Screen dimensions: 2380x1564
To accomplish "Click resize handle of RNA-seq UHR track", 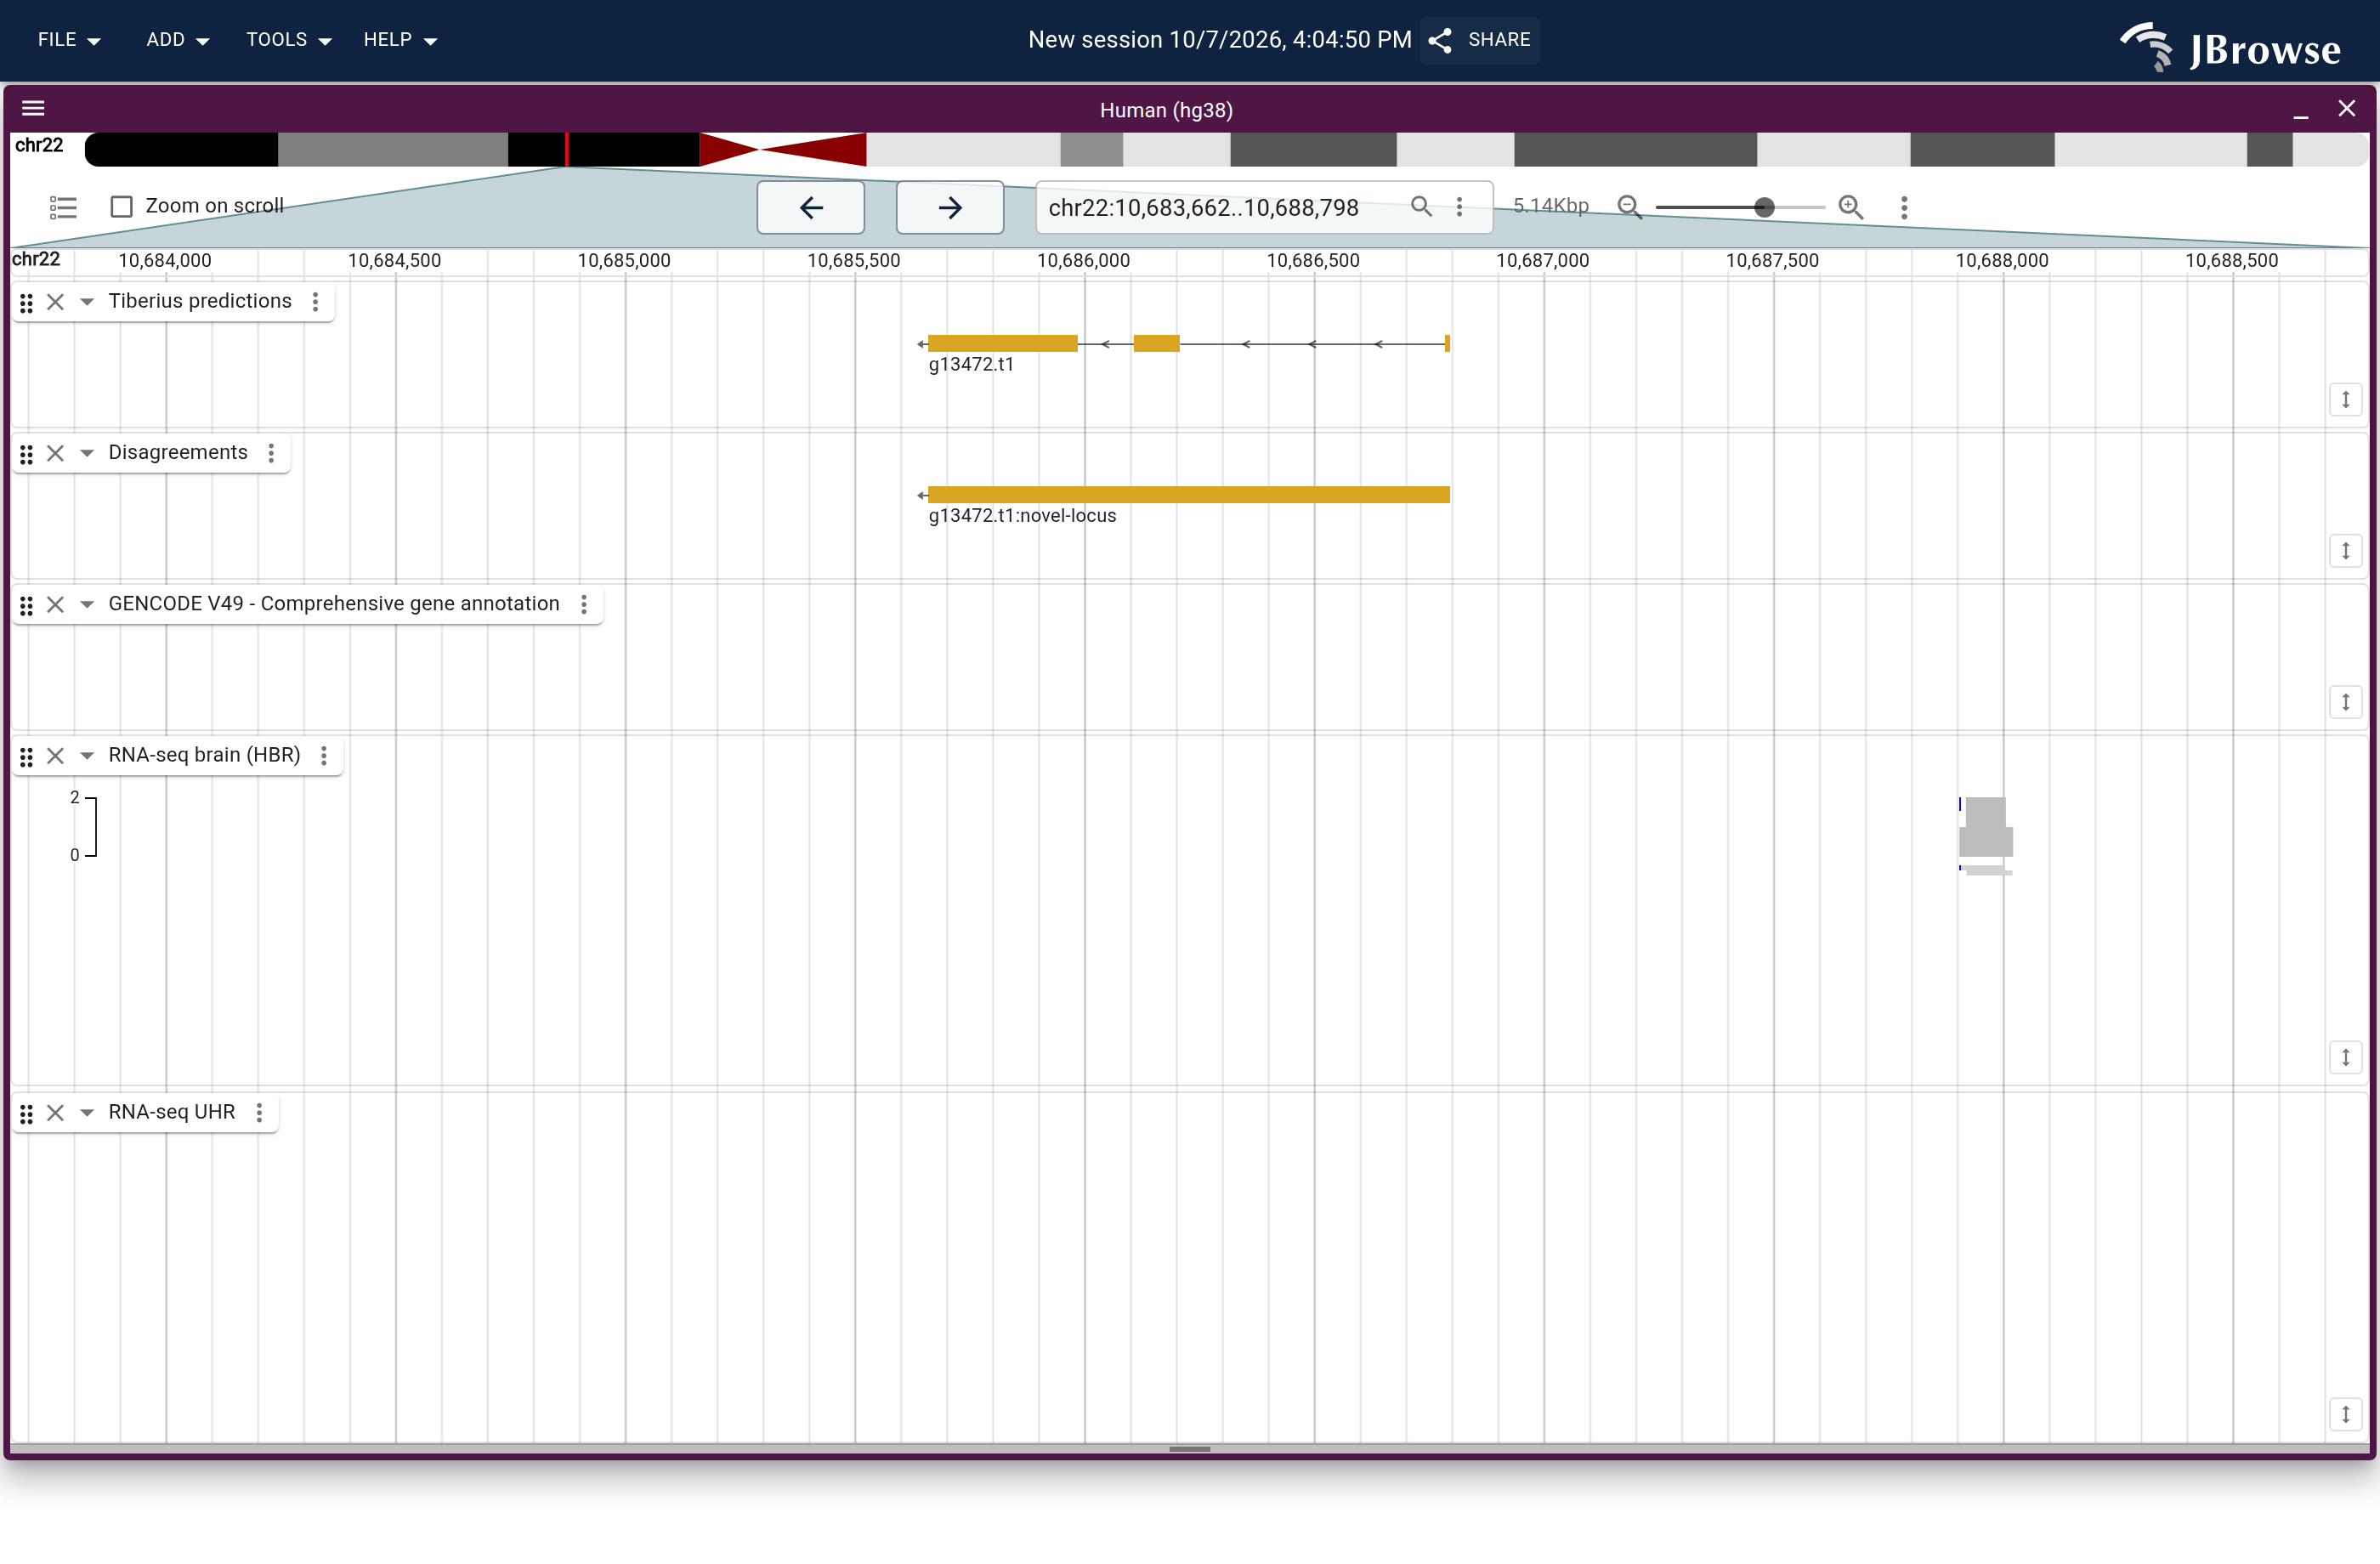I will click(2345, 1414).
